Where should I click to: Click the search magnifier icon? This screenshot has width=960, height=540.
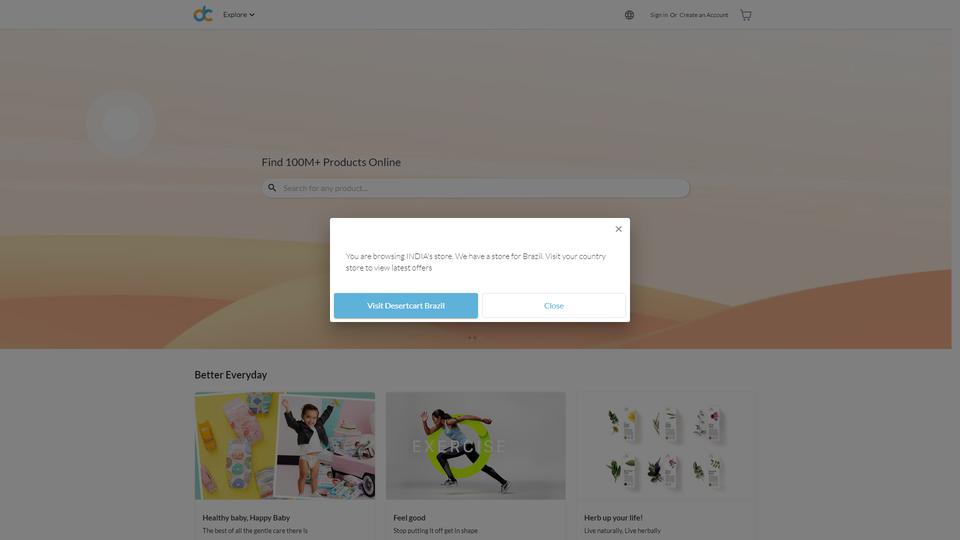coord(272,188)
